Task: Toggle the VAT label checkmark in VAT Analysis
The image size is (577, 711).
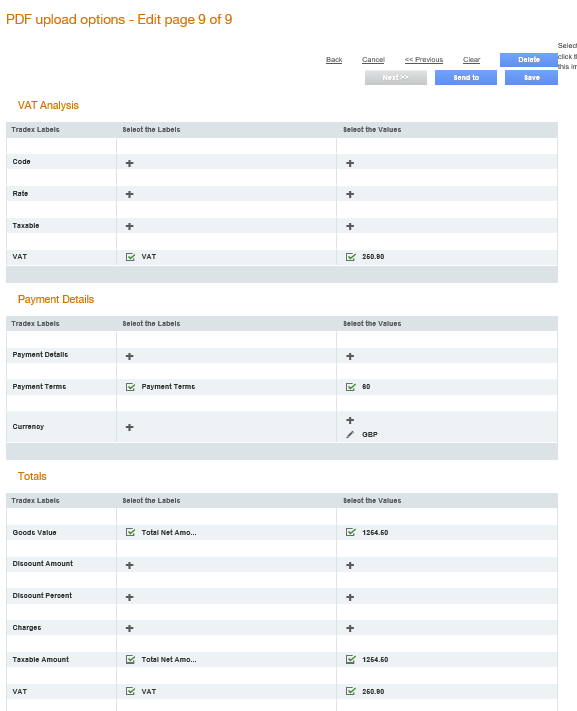Action: coord(130,257)
